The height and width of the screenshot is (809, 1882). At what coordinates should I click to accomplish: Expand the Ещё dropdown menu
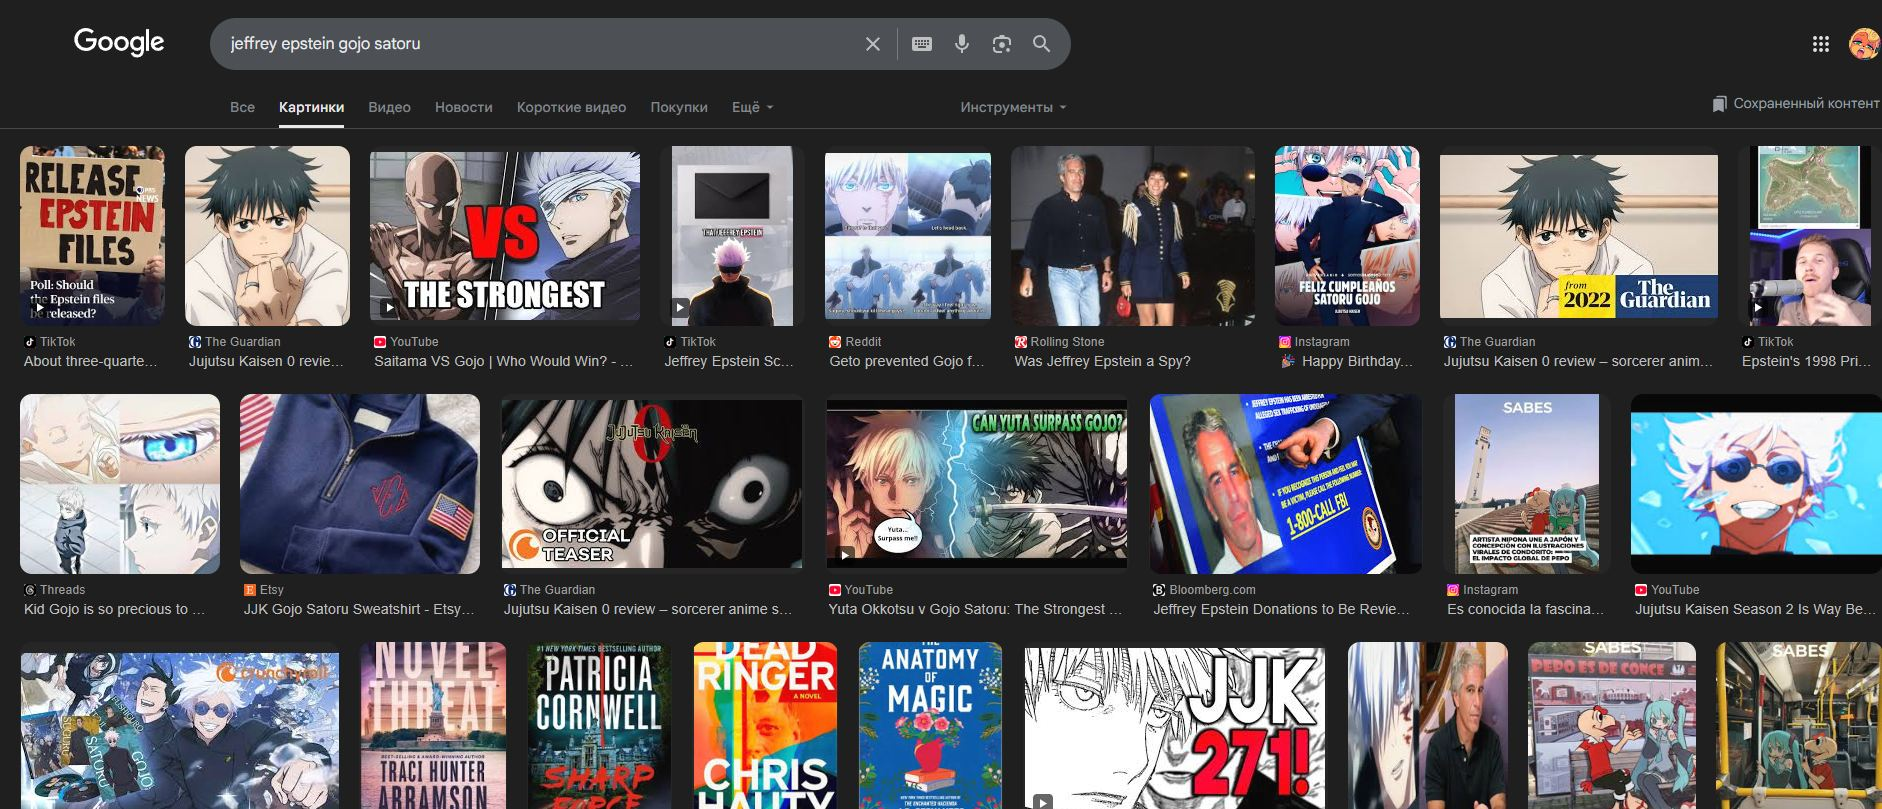coord(753,107)
